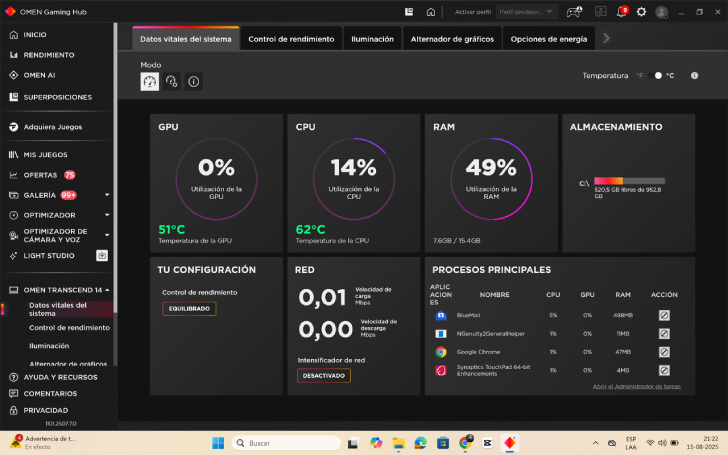Open Adquiera Juegos in sidebar
This screenshot has width=728, height=455.
[x=52, y=127]
